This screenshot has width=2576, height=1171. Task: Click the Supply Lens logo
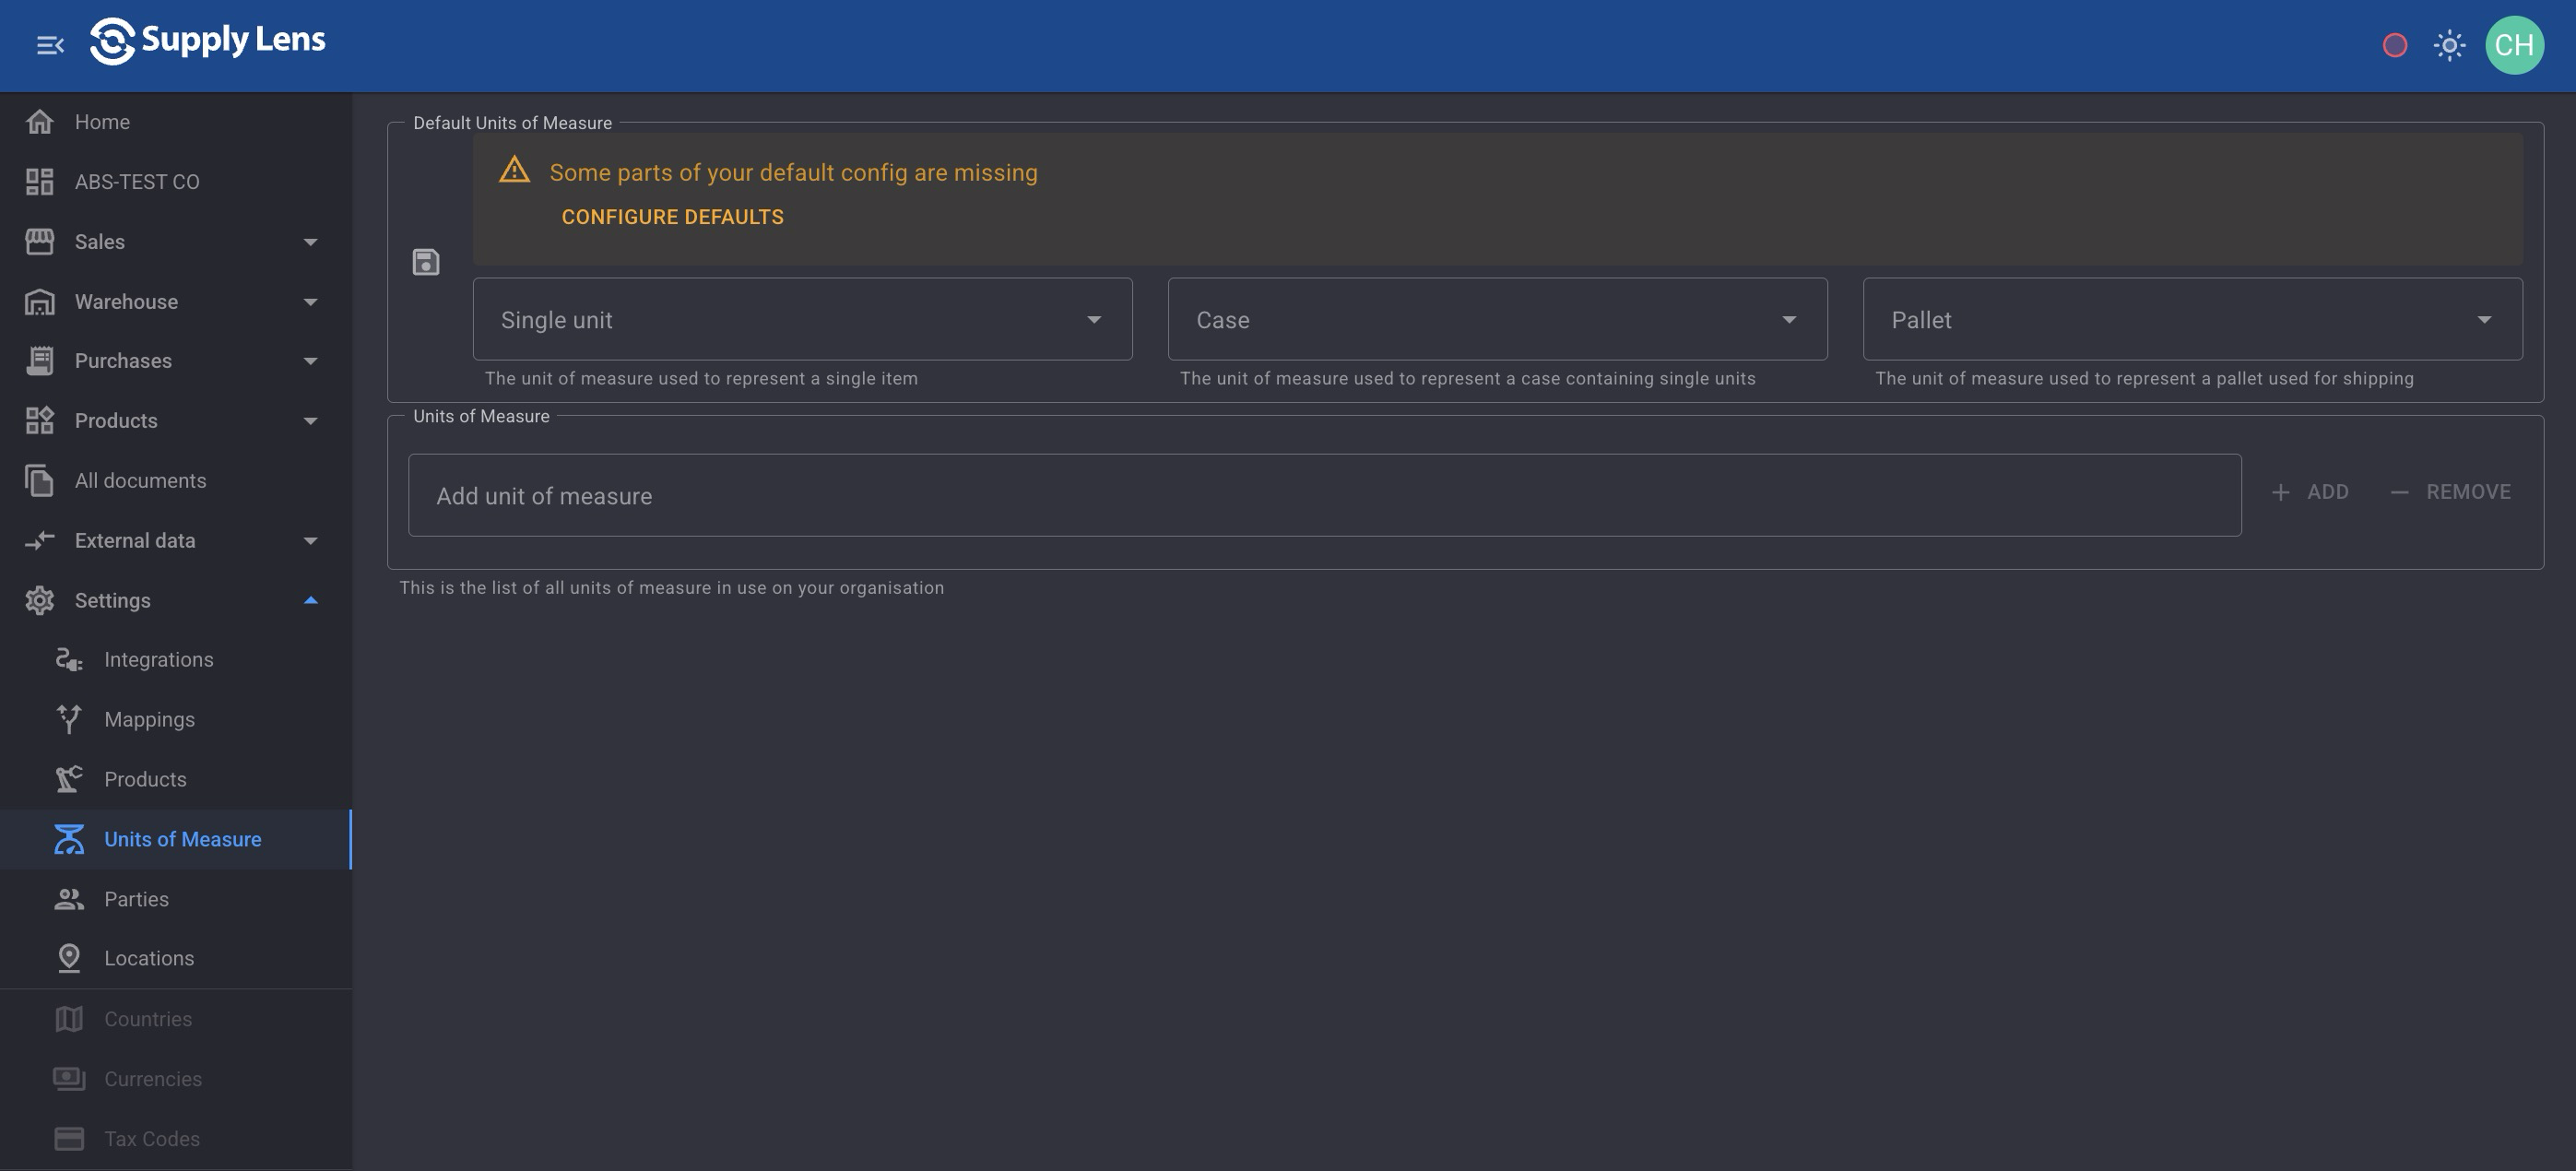[208, 41]
